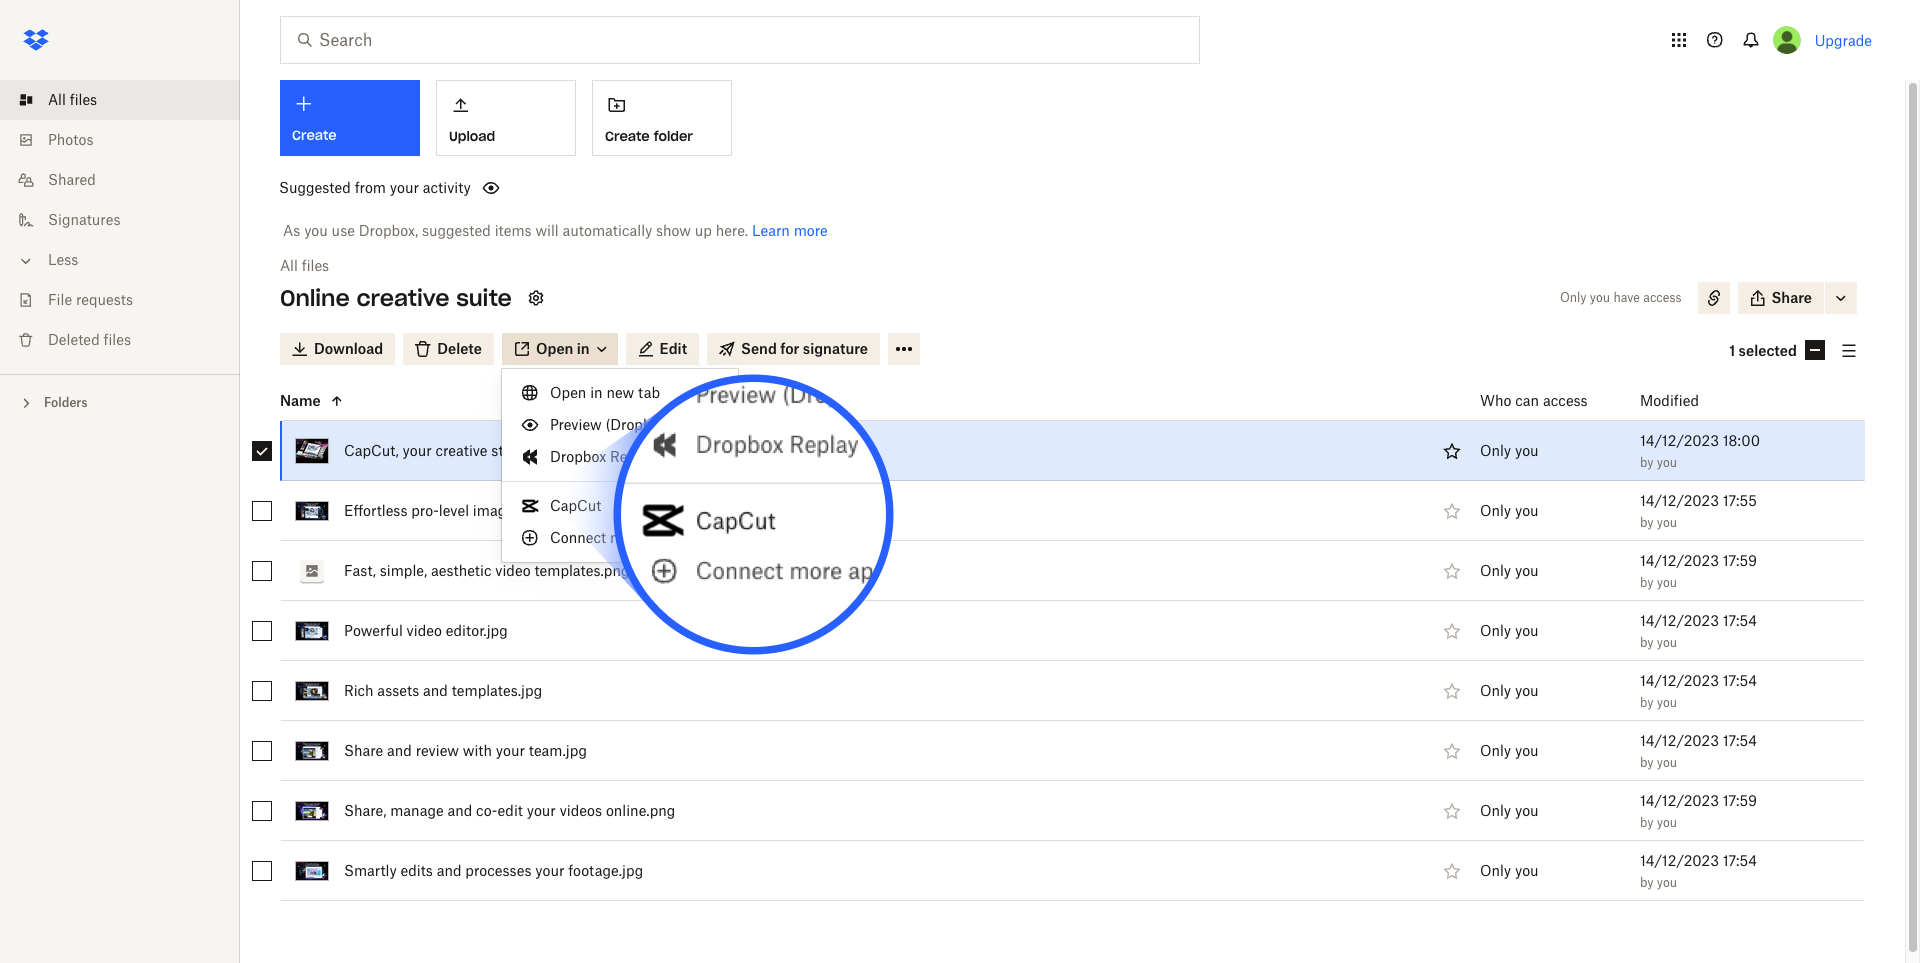Check the Rich assets and templates.jpg checkbox
This screenshot has height=963, width=1920.
point(262,691)
